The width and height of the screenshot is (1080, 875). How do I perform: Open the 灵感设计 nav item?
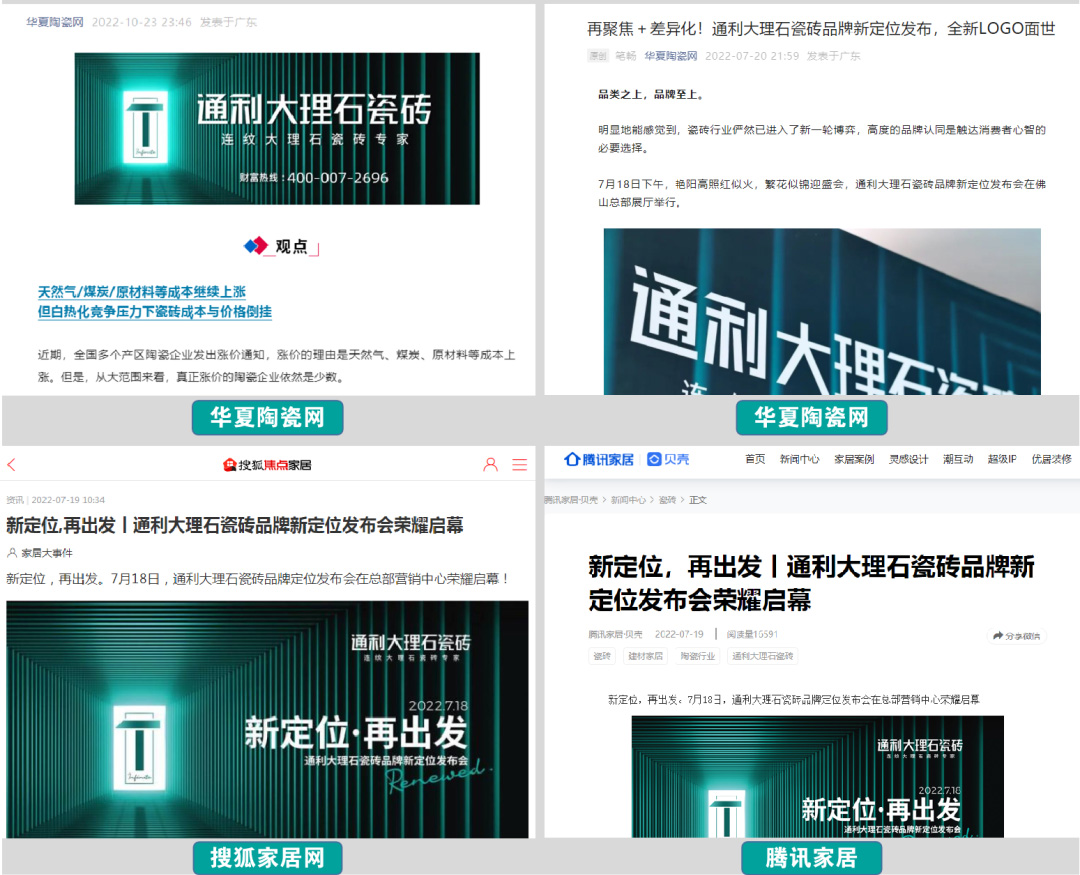[x=908, y=460]
